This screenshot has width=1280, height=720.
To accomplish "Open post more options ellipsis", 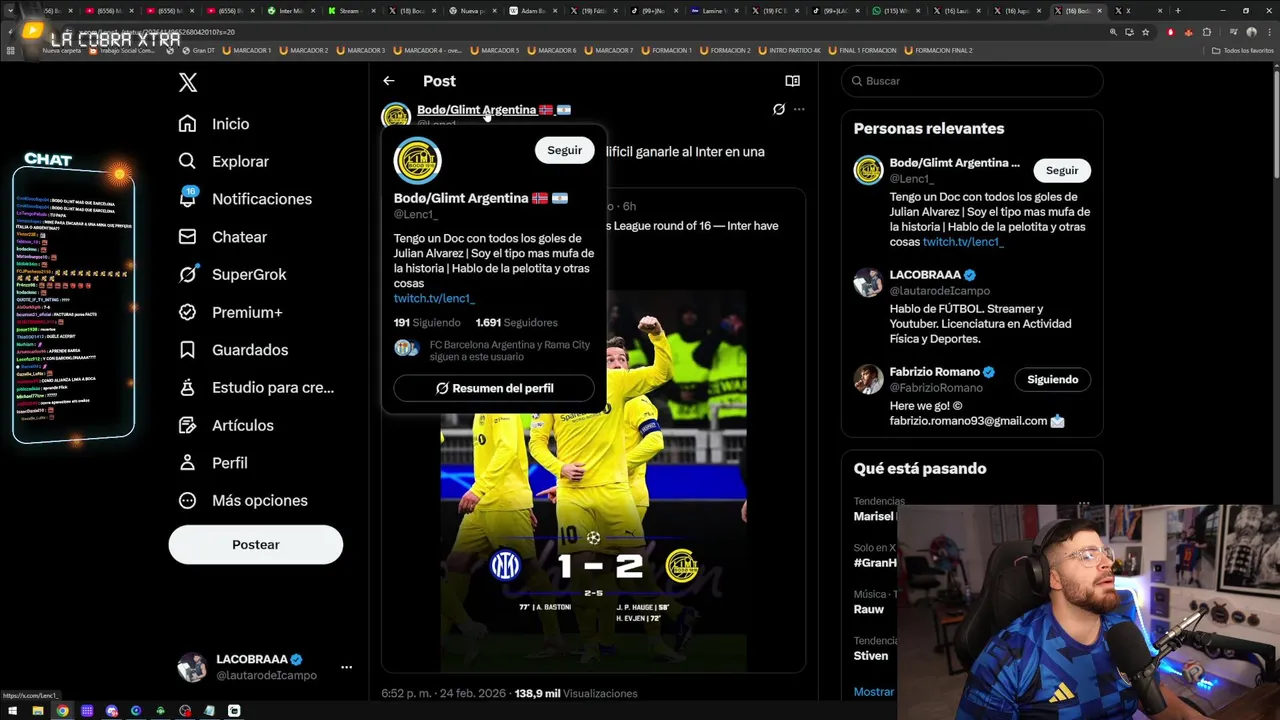I will pos(799,109).
